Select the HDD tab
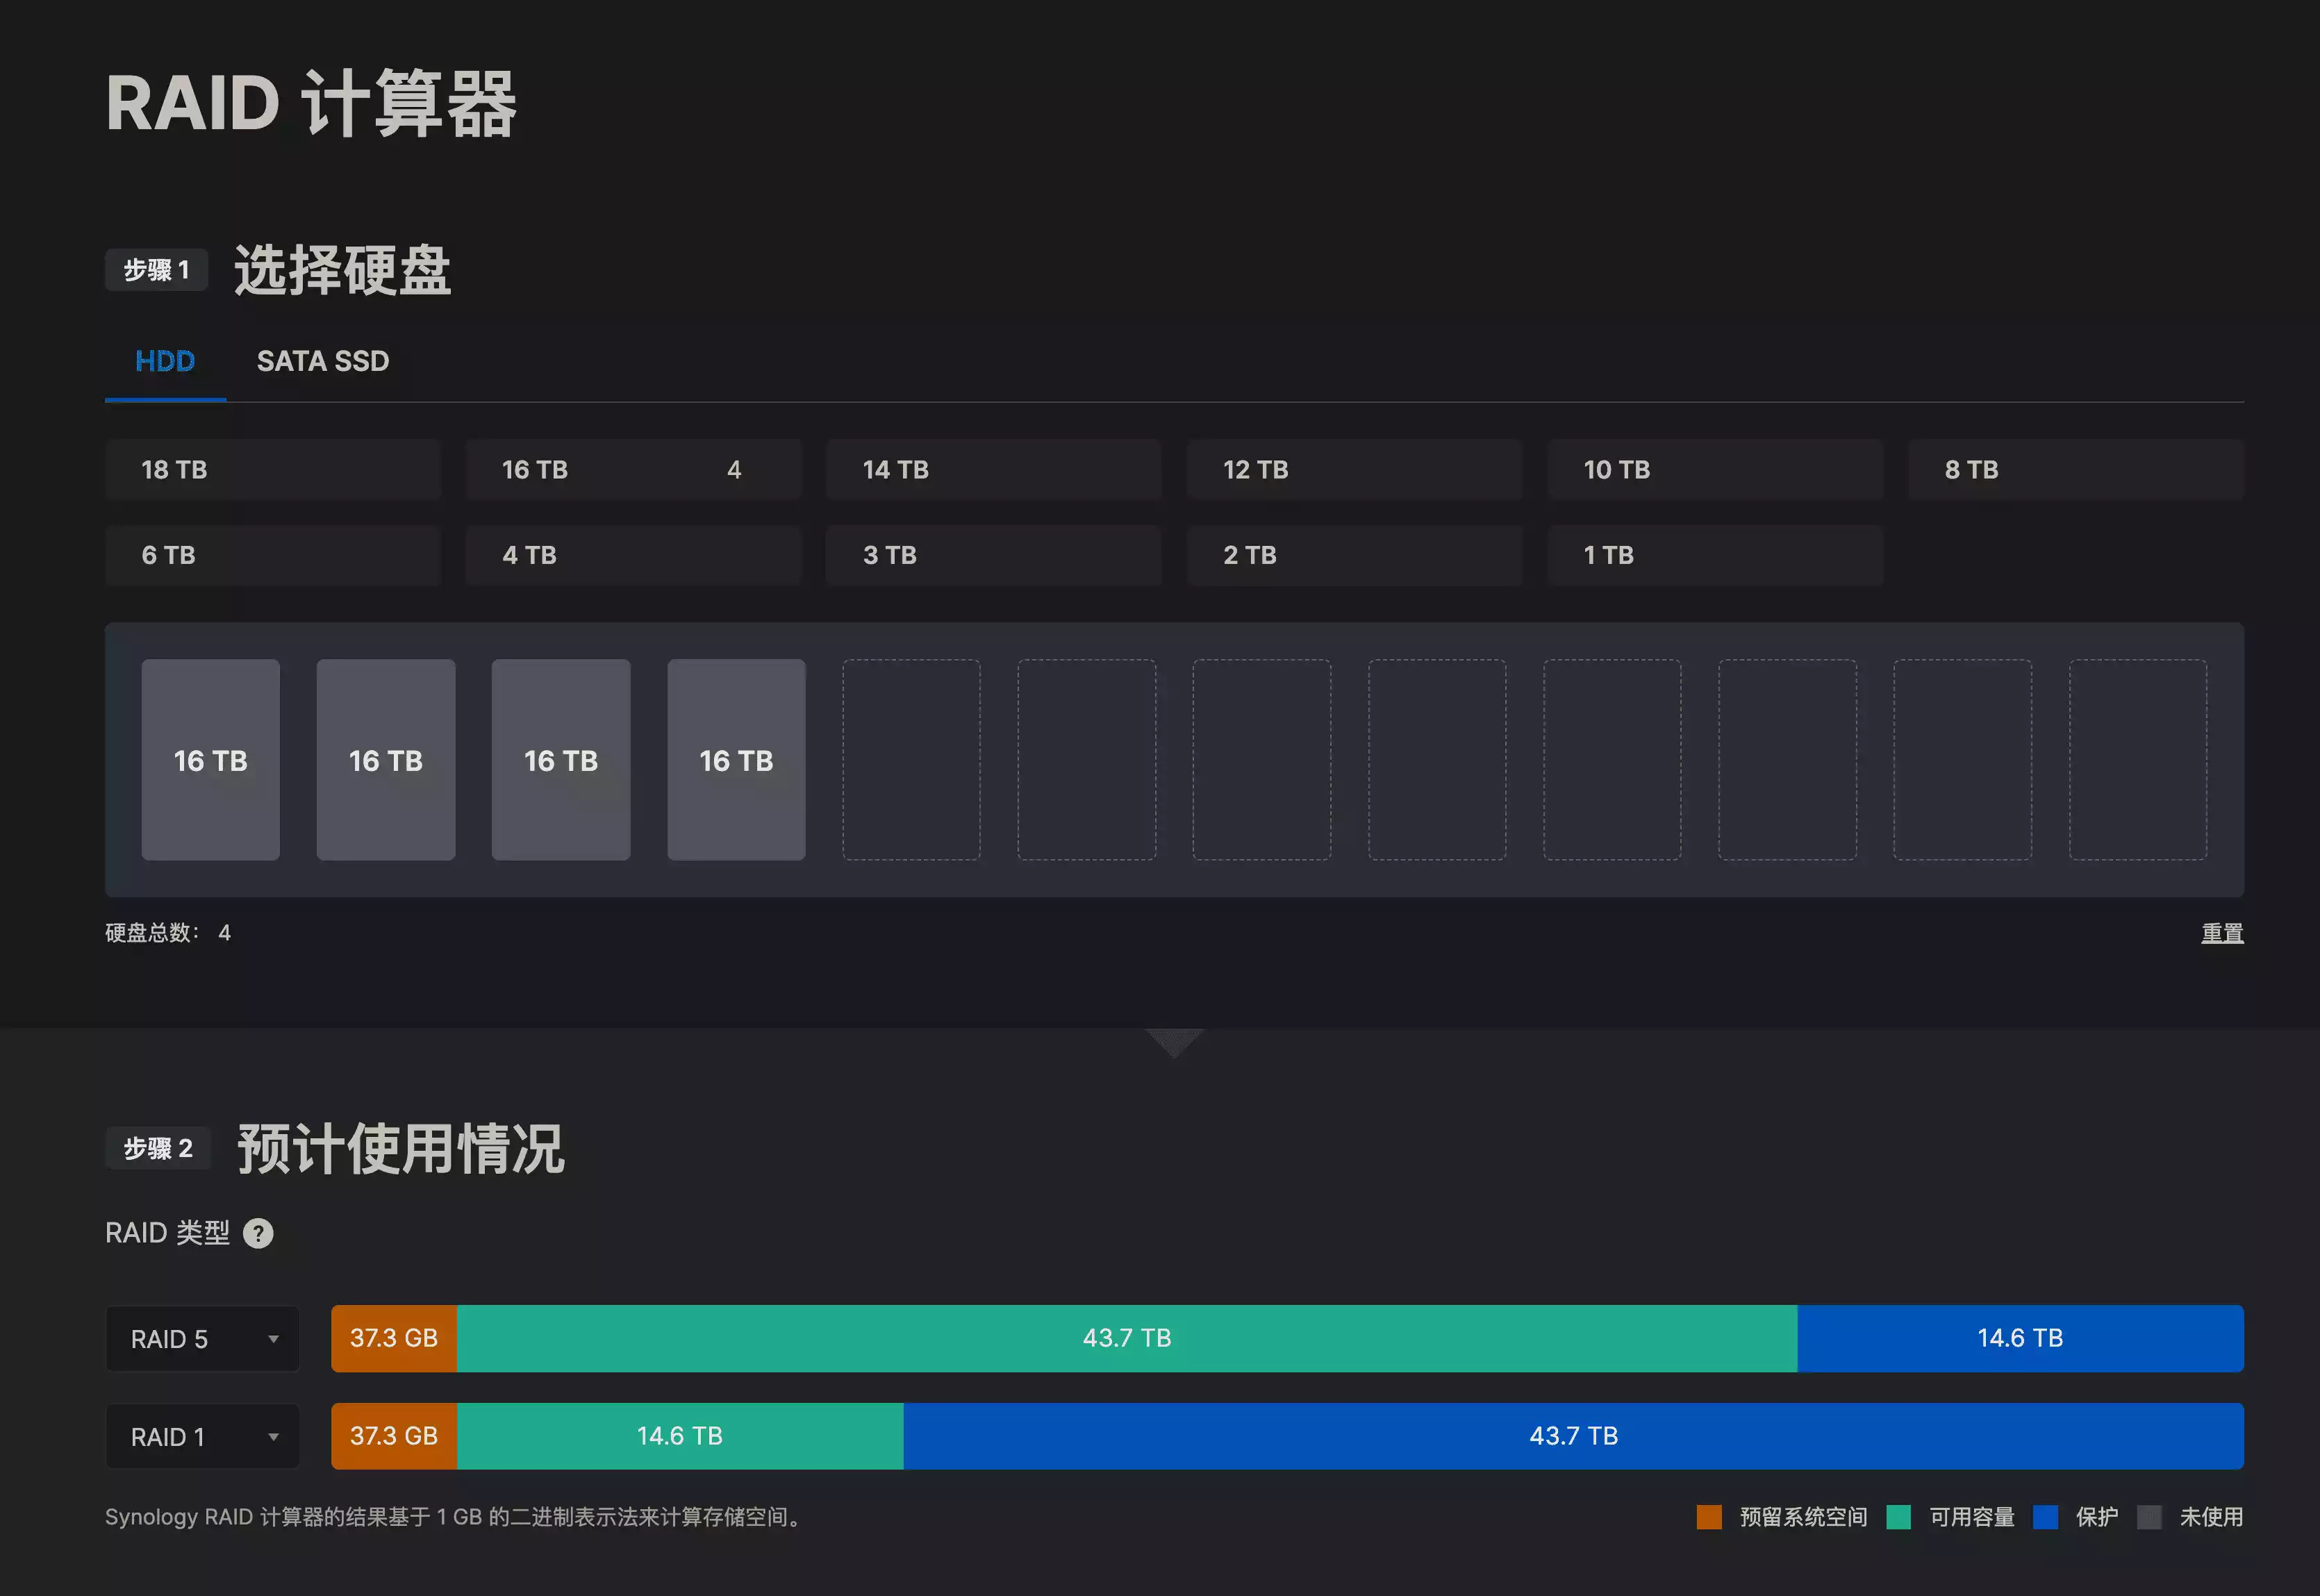The height and width of the screenshot is (1596, 2320). tap(165, 361)
